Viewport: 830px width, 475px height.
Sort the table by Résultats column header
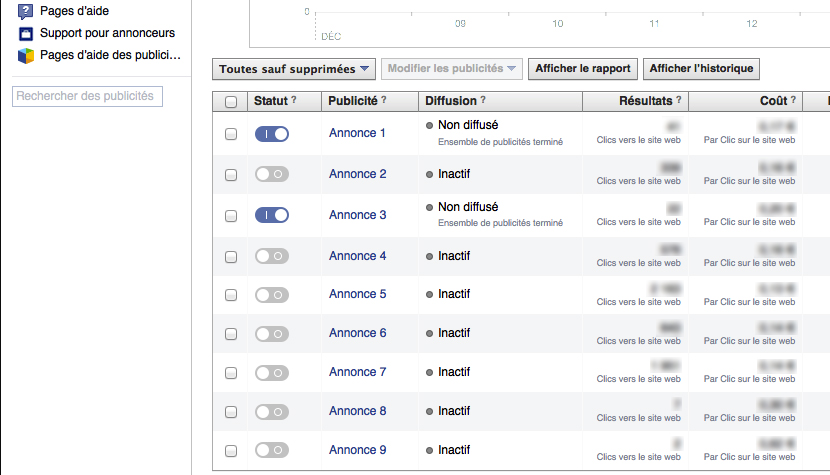(645, 101)
